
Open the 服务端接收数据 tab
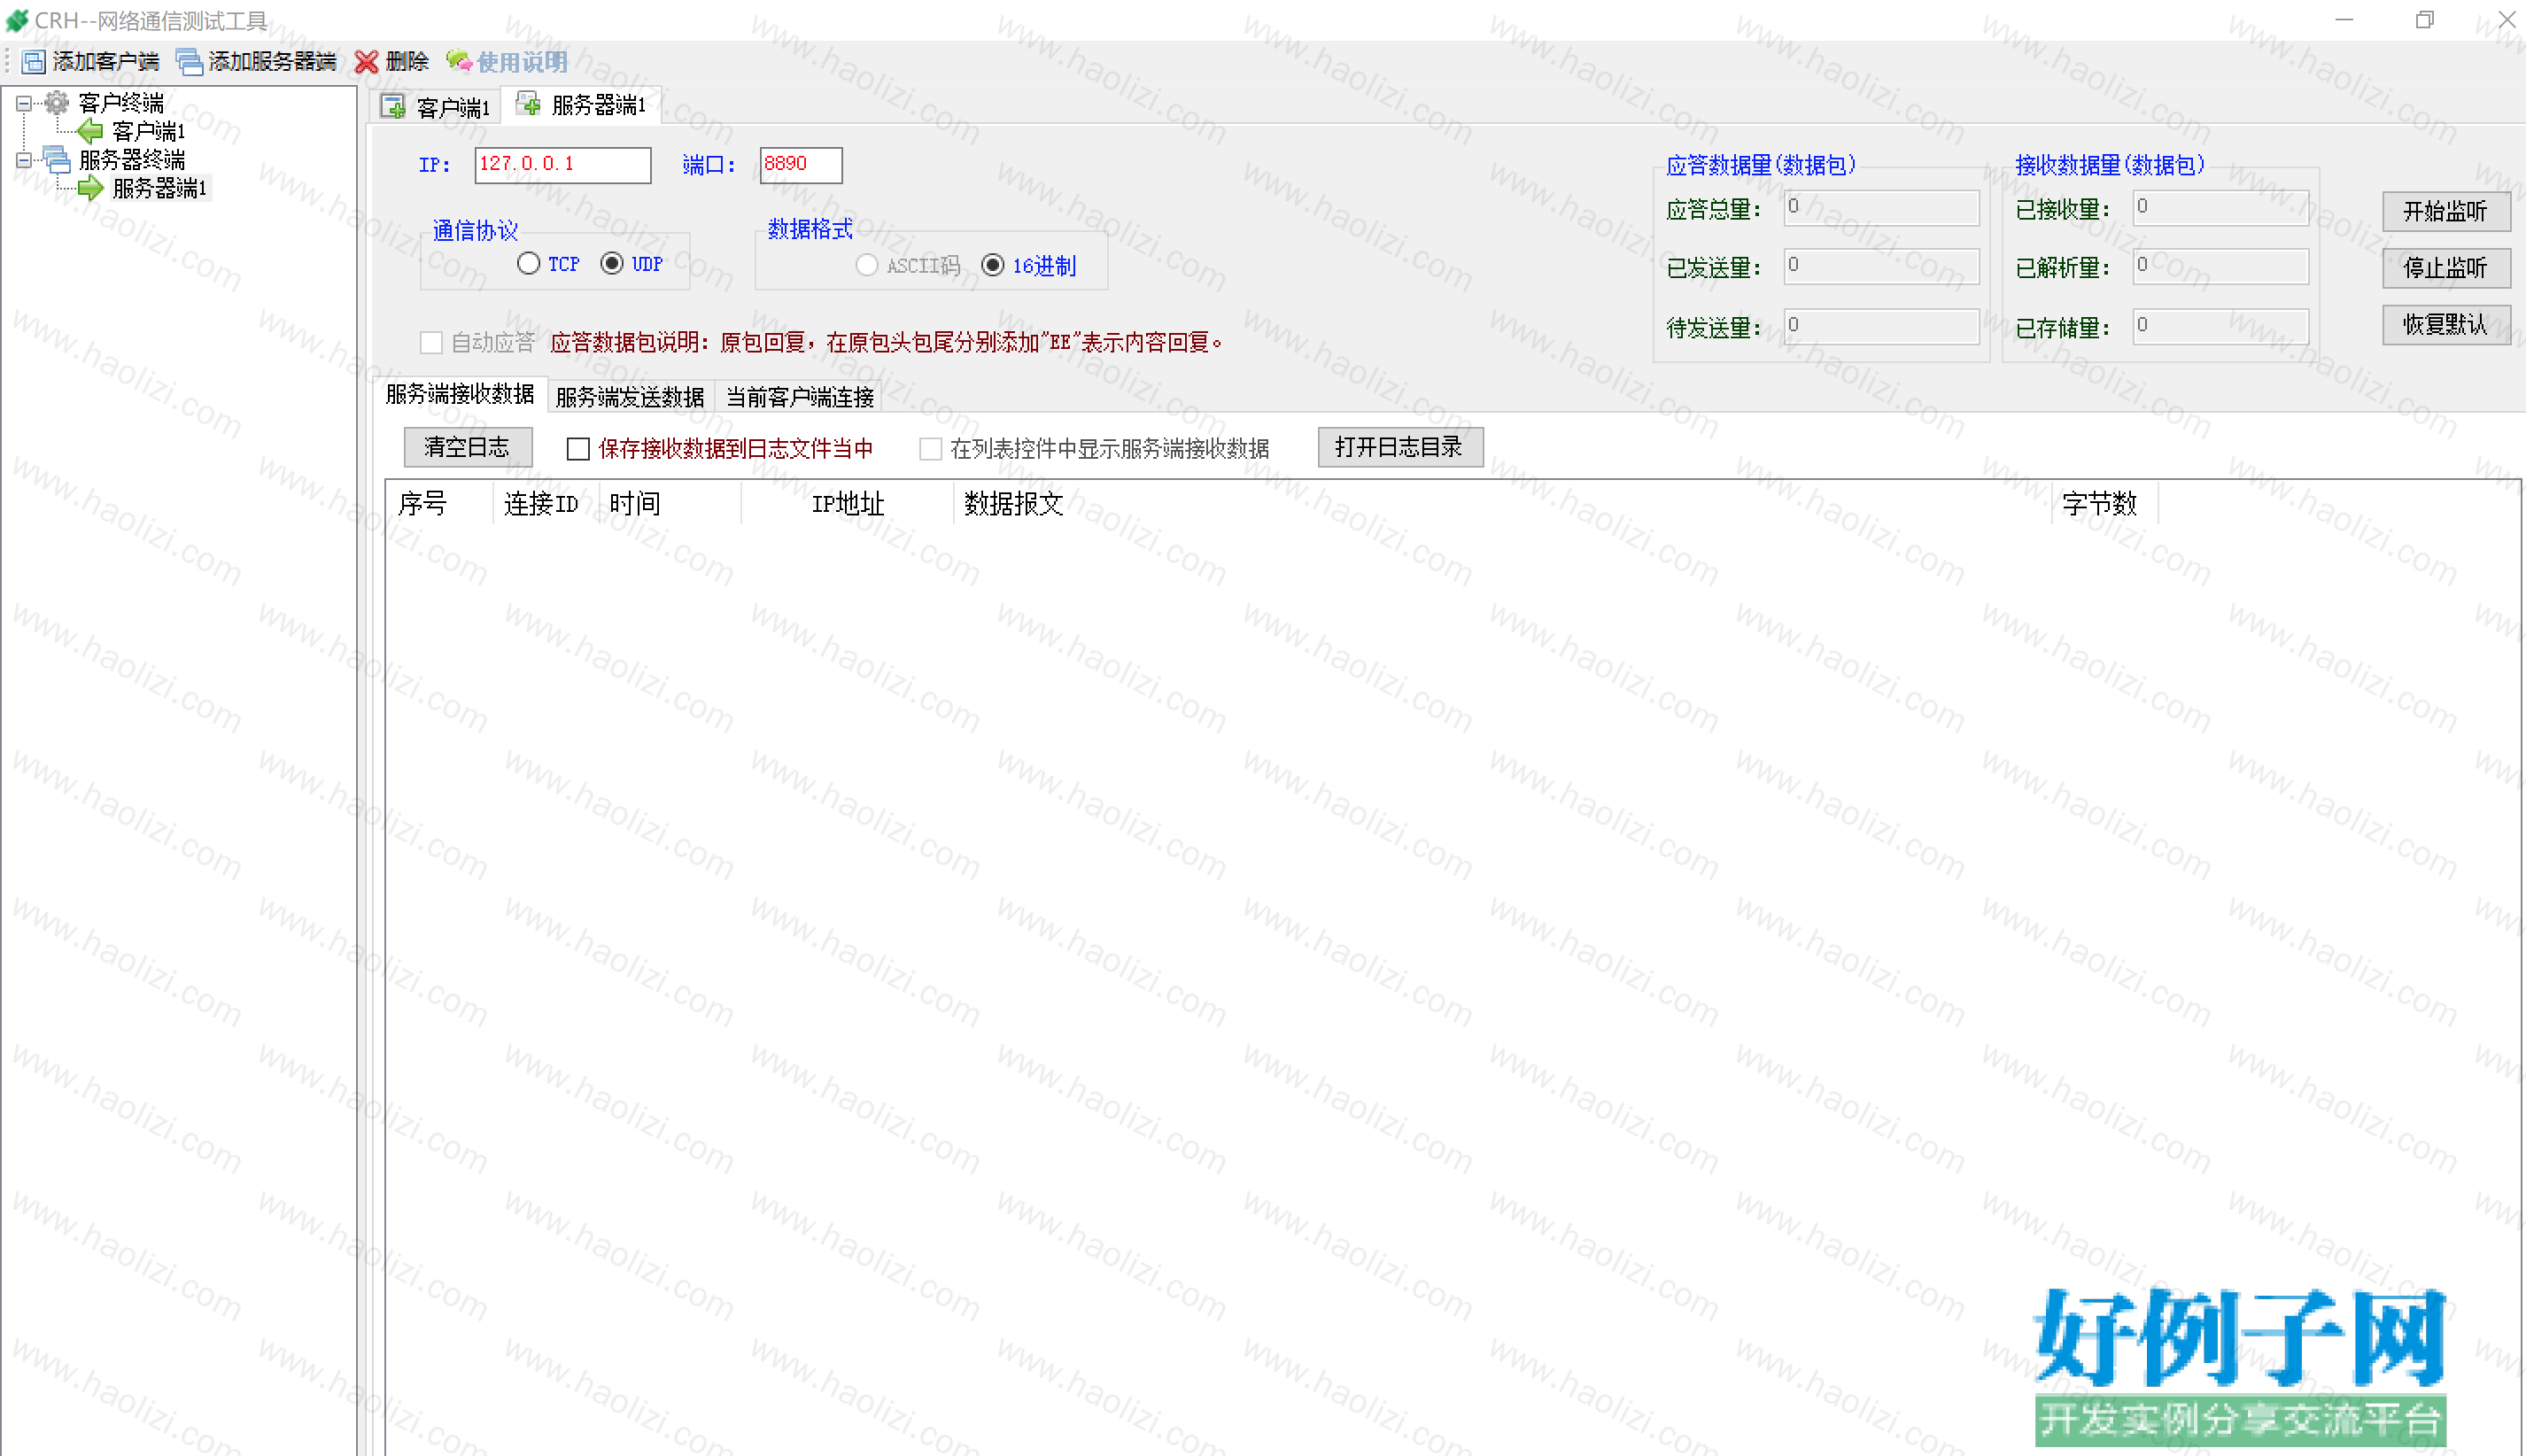tap(461, 394)
